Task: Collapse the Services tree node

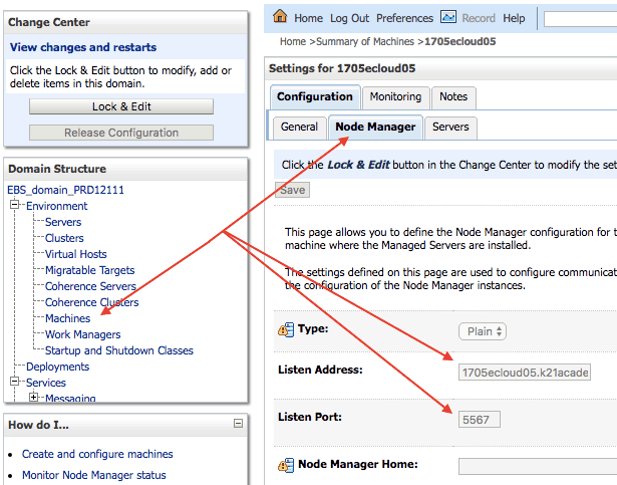Action: (15, 382)
